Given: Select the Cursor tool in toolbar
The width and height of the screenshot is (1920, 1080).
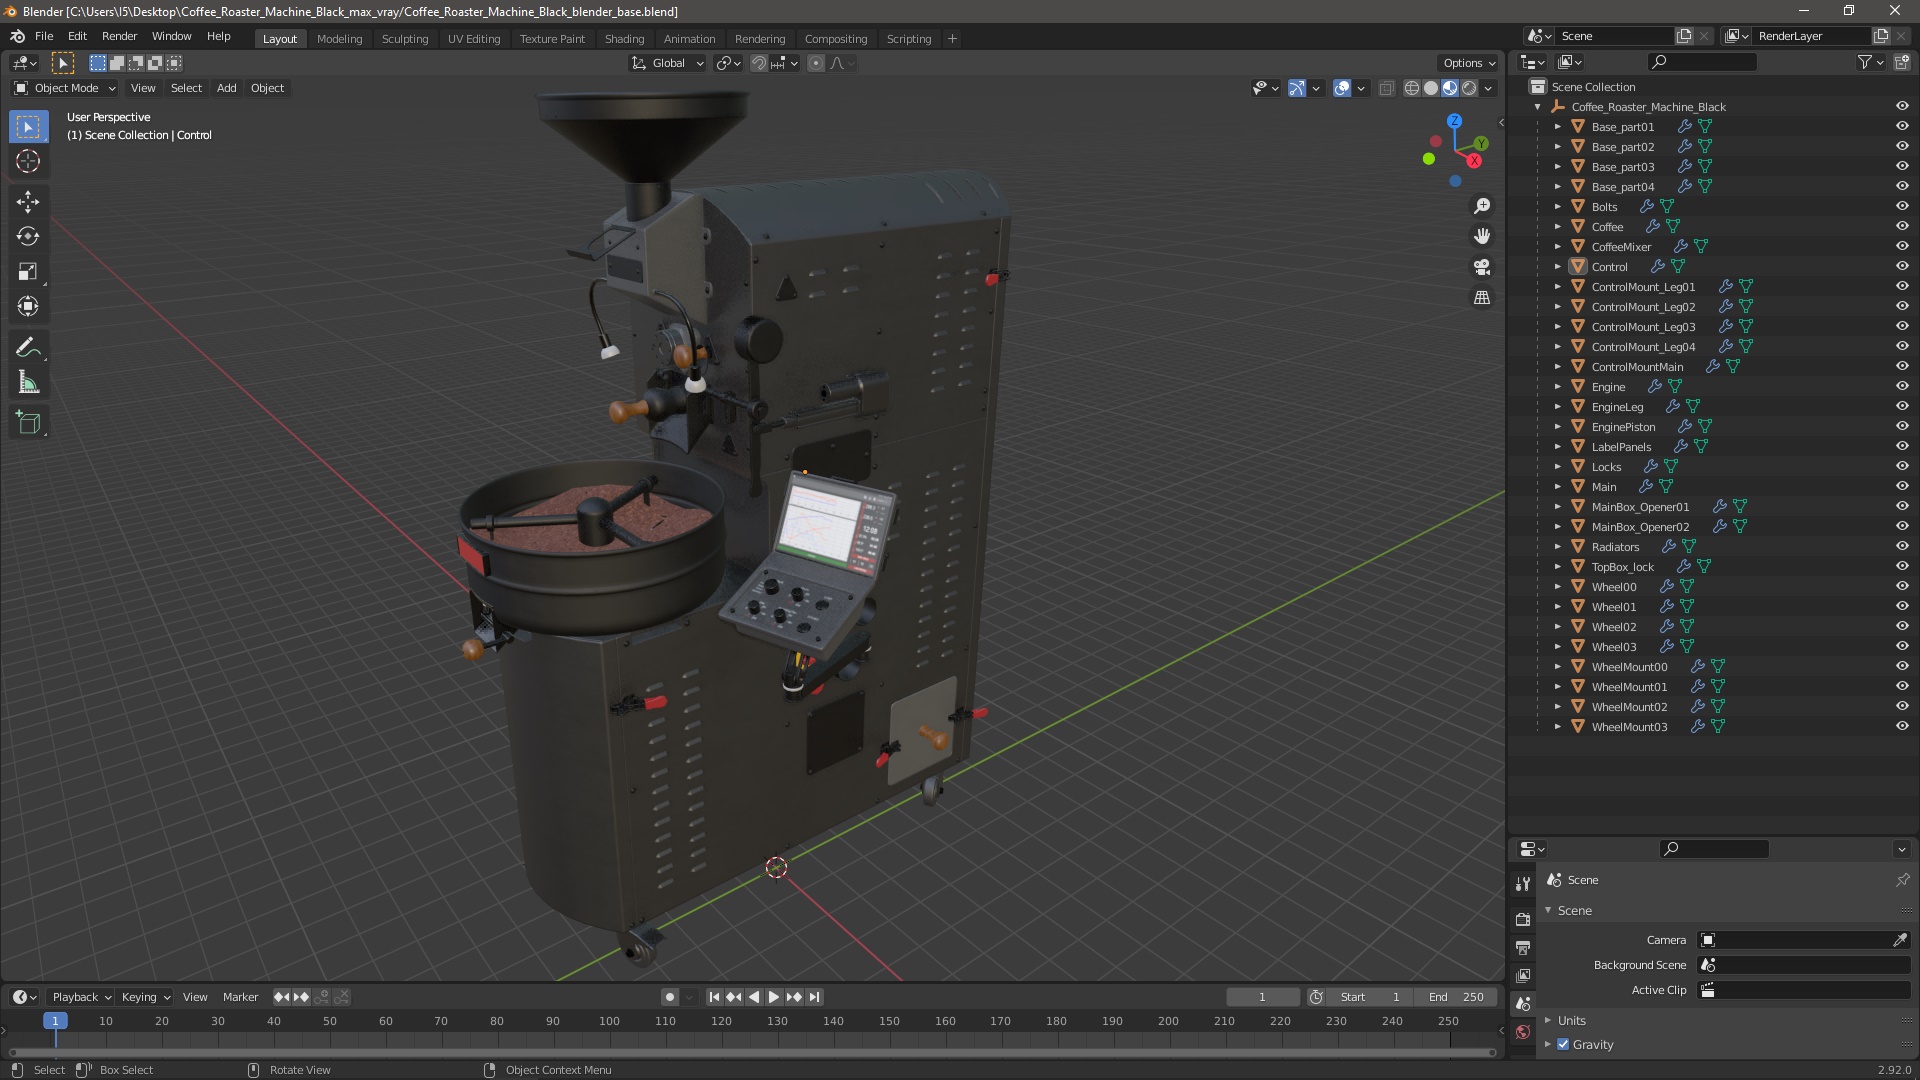Looking at the screenshot, I should tap(28, 161).
